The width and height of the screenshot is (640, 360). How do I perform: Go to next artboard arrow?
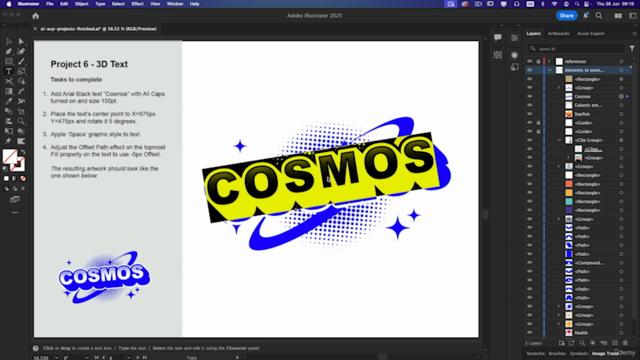pyautogui.click(x=138, y=358)
